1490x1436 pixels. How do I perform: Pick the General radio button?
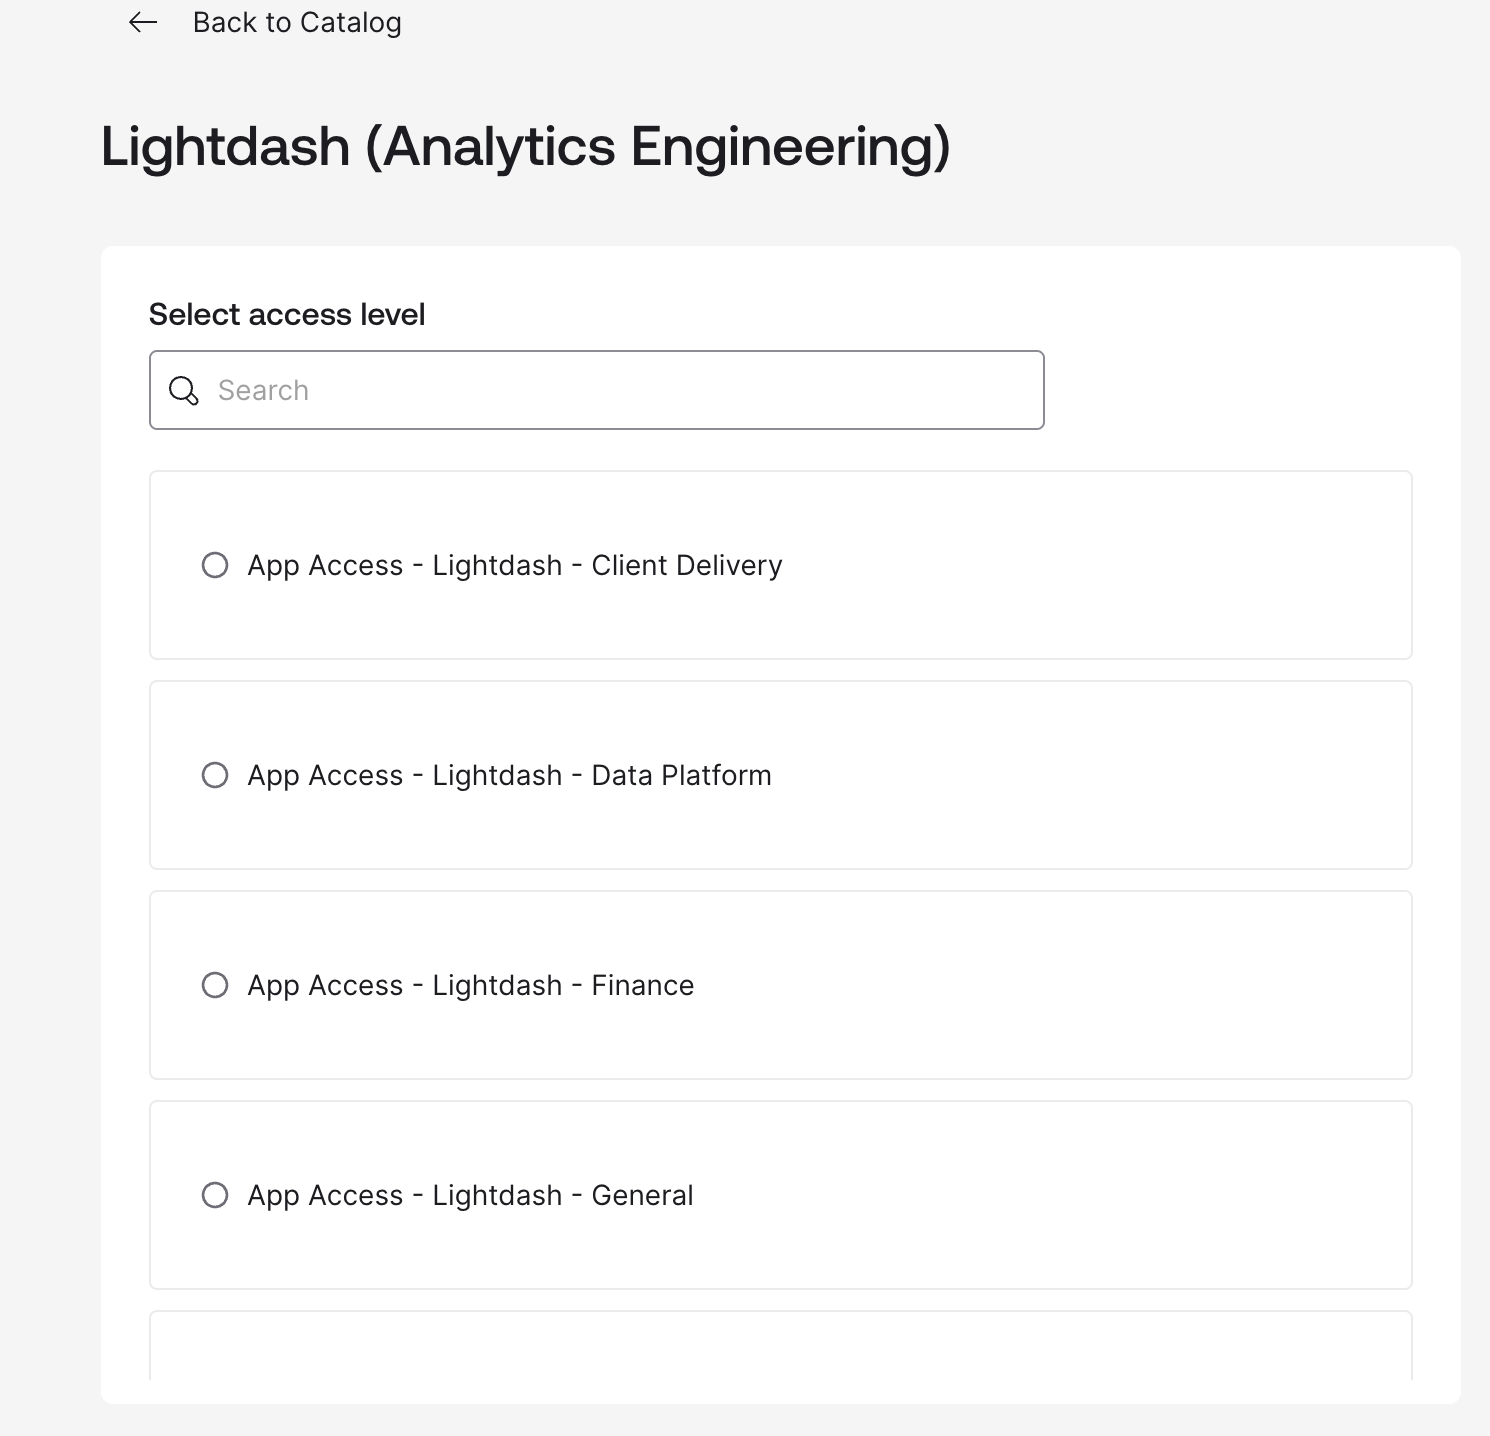pyautogui.click(x=215, y=1195)
